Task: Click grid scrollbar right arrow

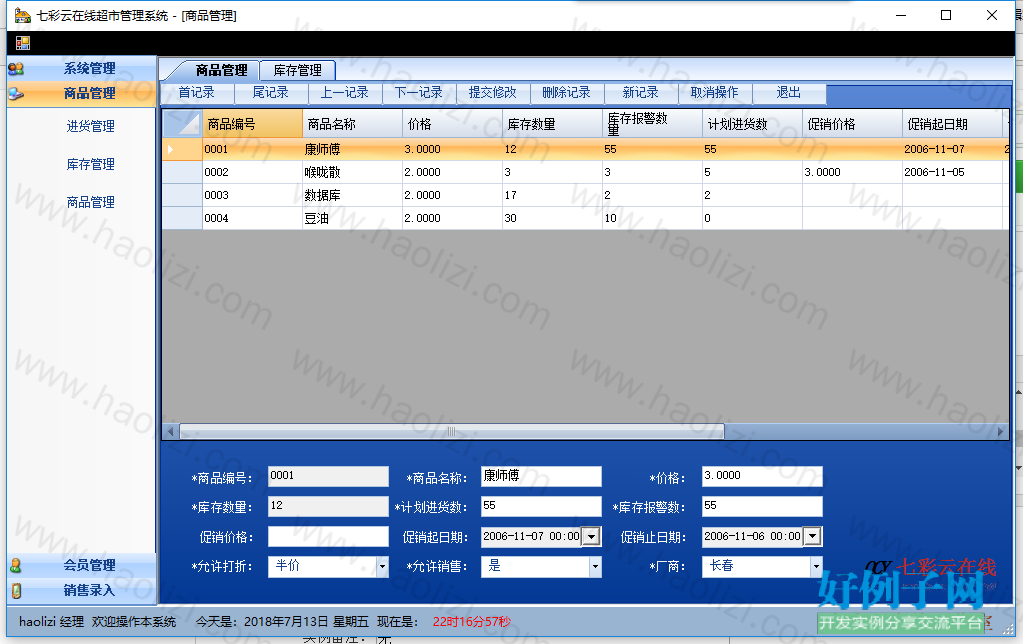Action: click(1000, 431)
